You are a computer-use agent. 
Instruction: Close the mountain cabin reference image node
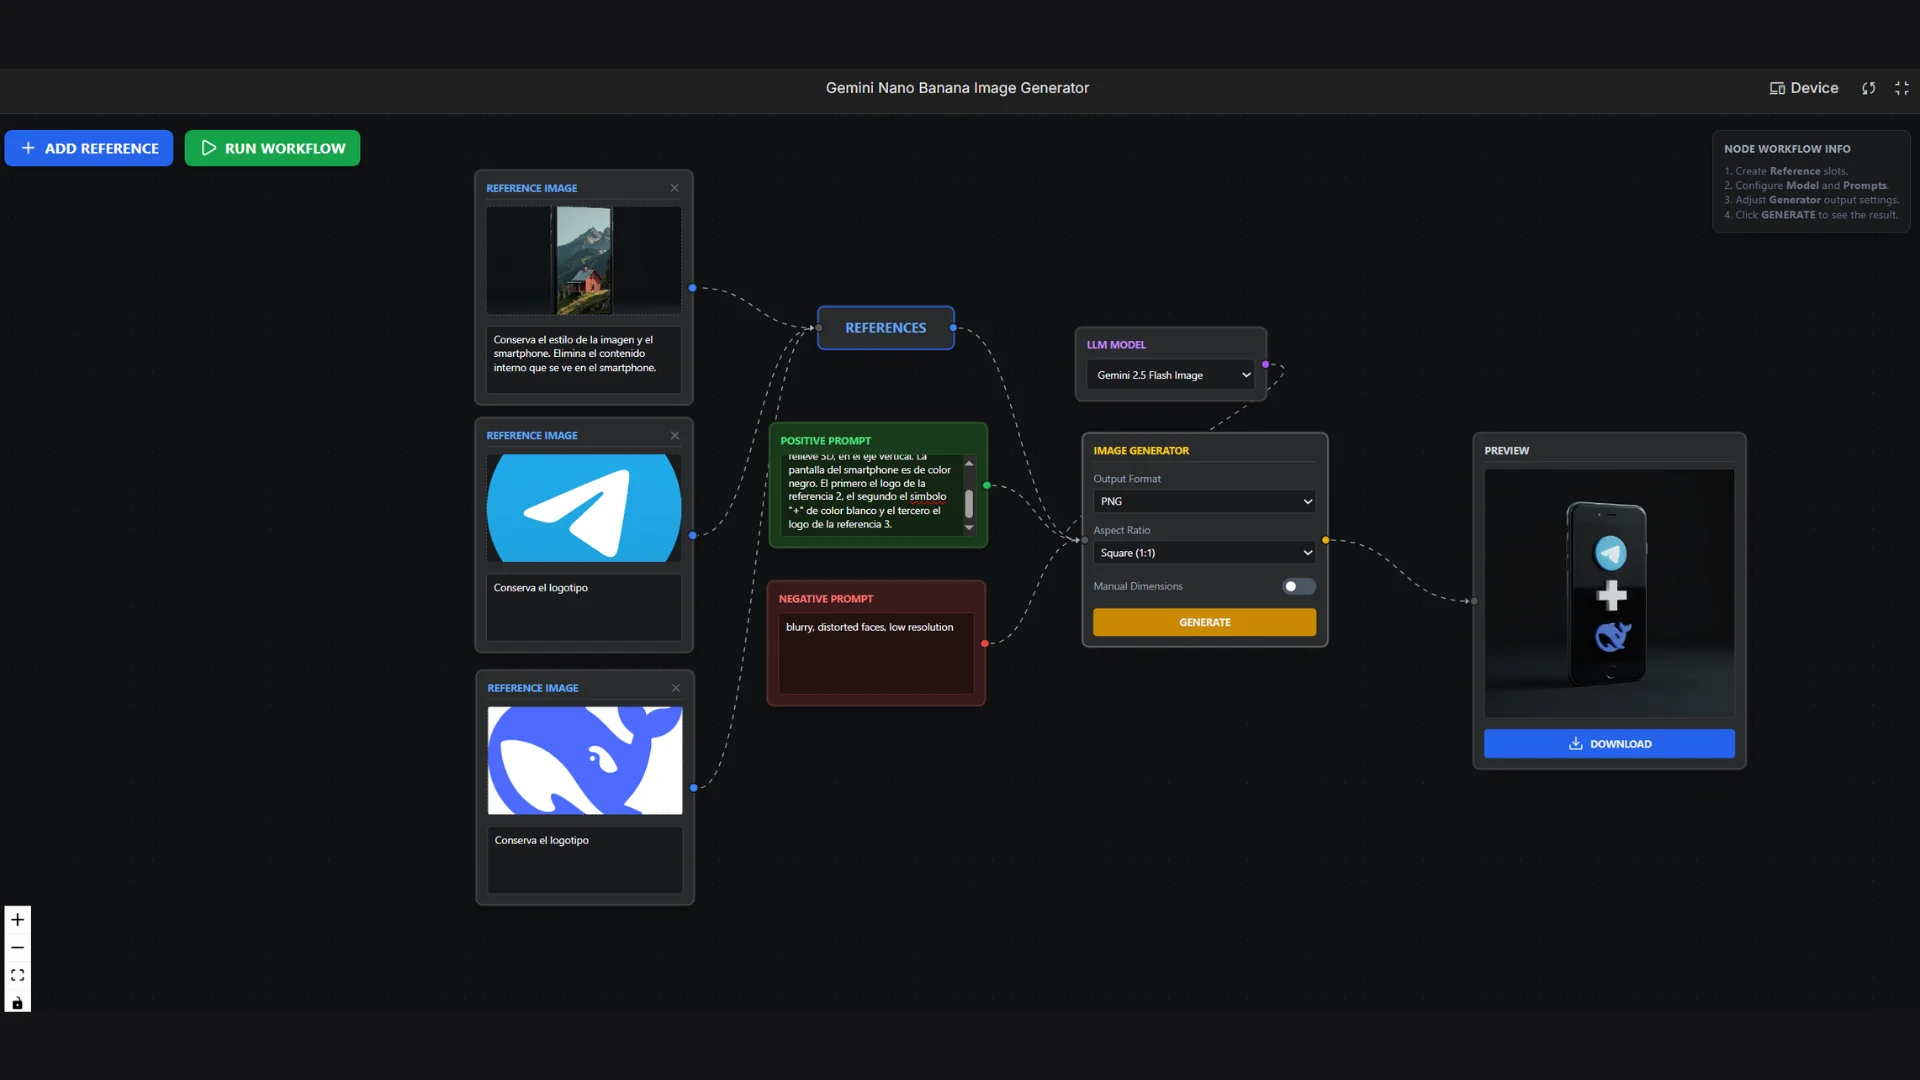click(675, 188)
